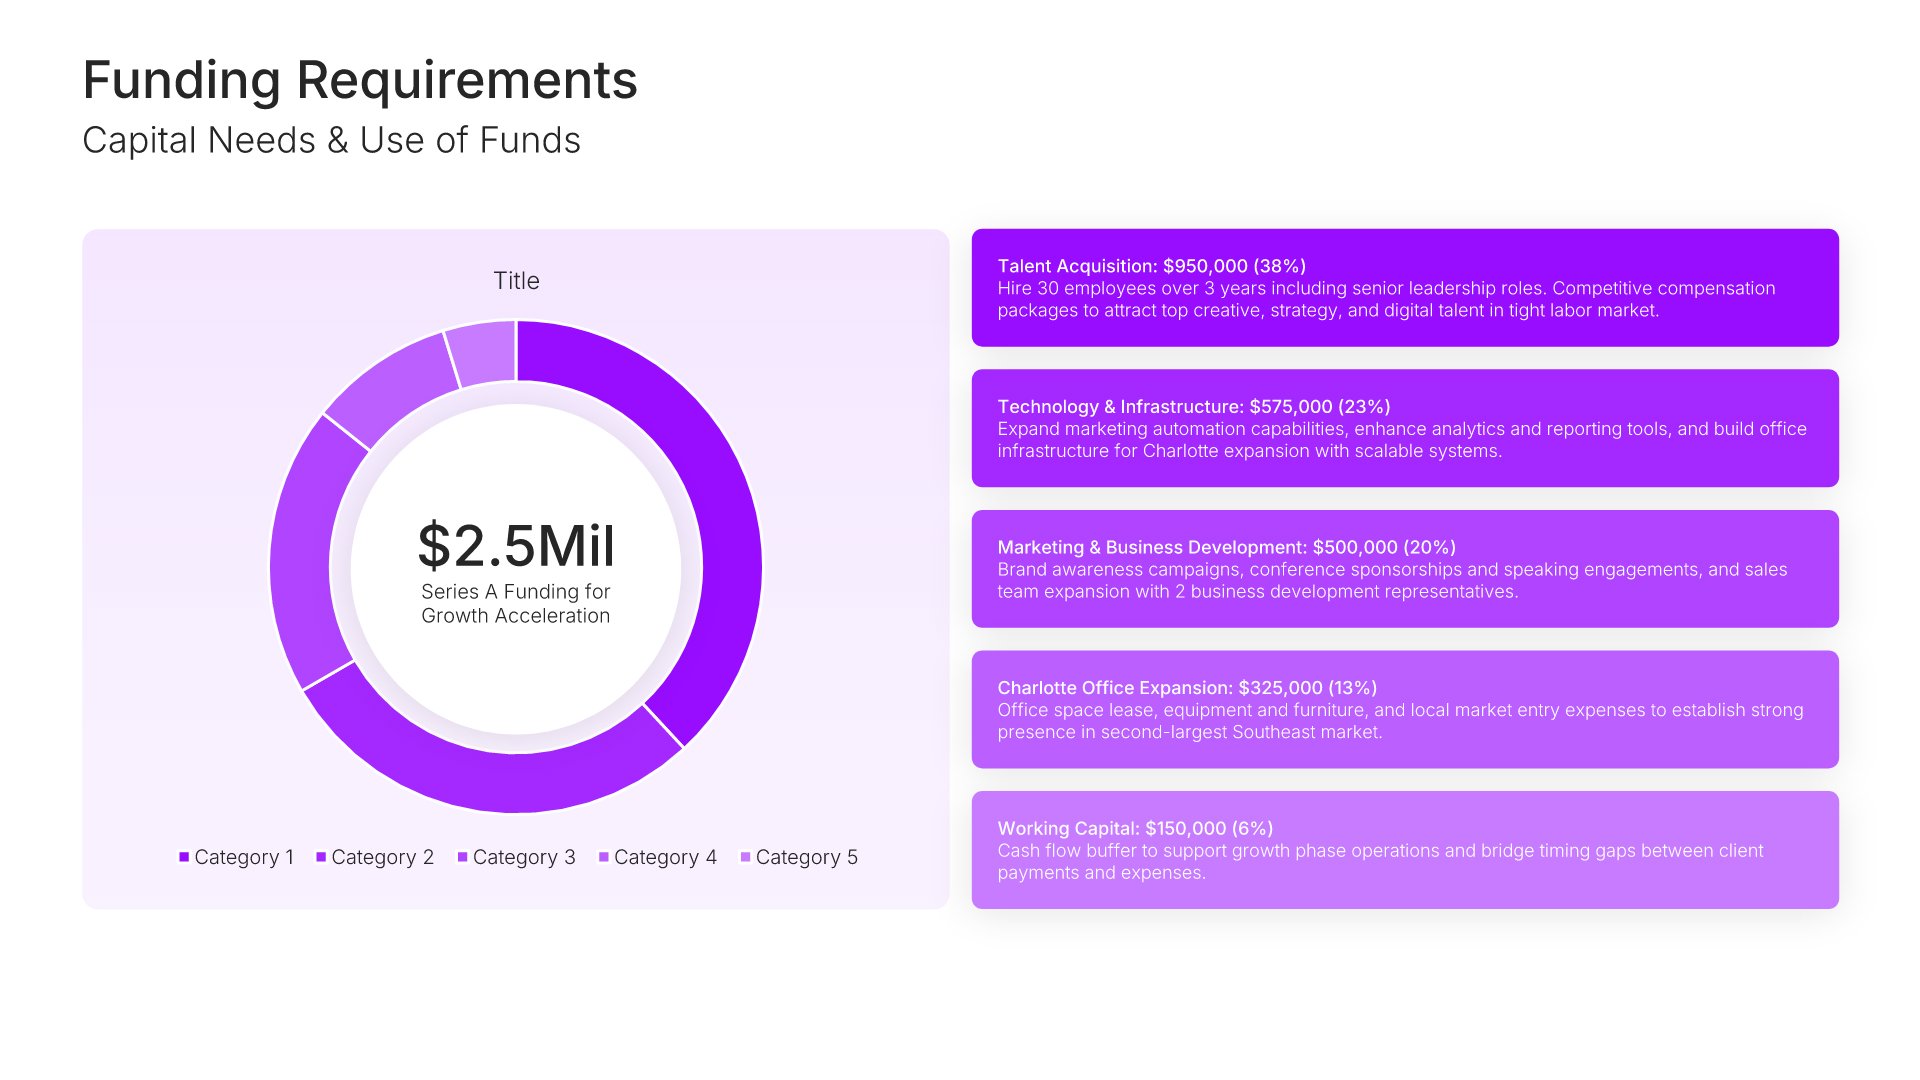Viewport: 1920px width, 1080px height.
Task: Click the Category 5 legend color swatch
Action: coord(745,857)
